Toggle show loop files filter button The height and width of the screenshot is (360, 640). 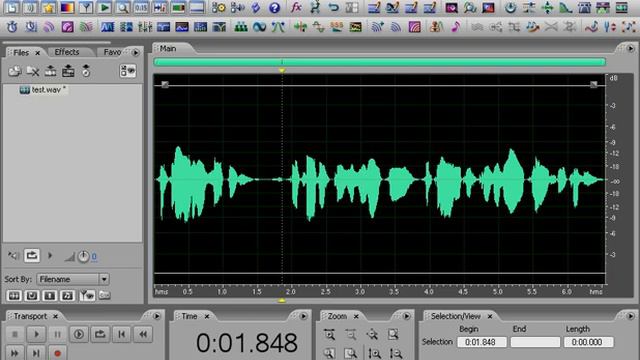(32, 295)
